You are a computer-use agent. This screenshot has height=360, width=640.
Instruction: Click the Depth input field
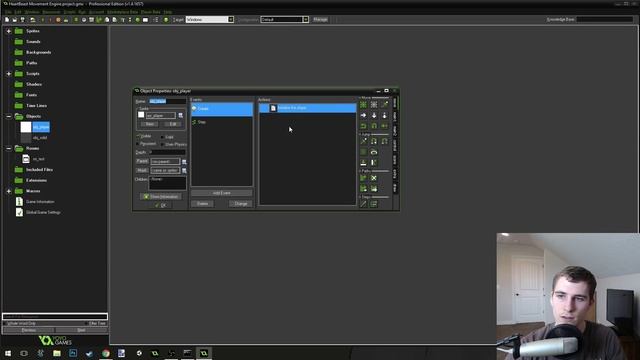pos(167,152)
